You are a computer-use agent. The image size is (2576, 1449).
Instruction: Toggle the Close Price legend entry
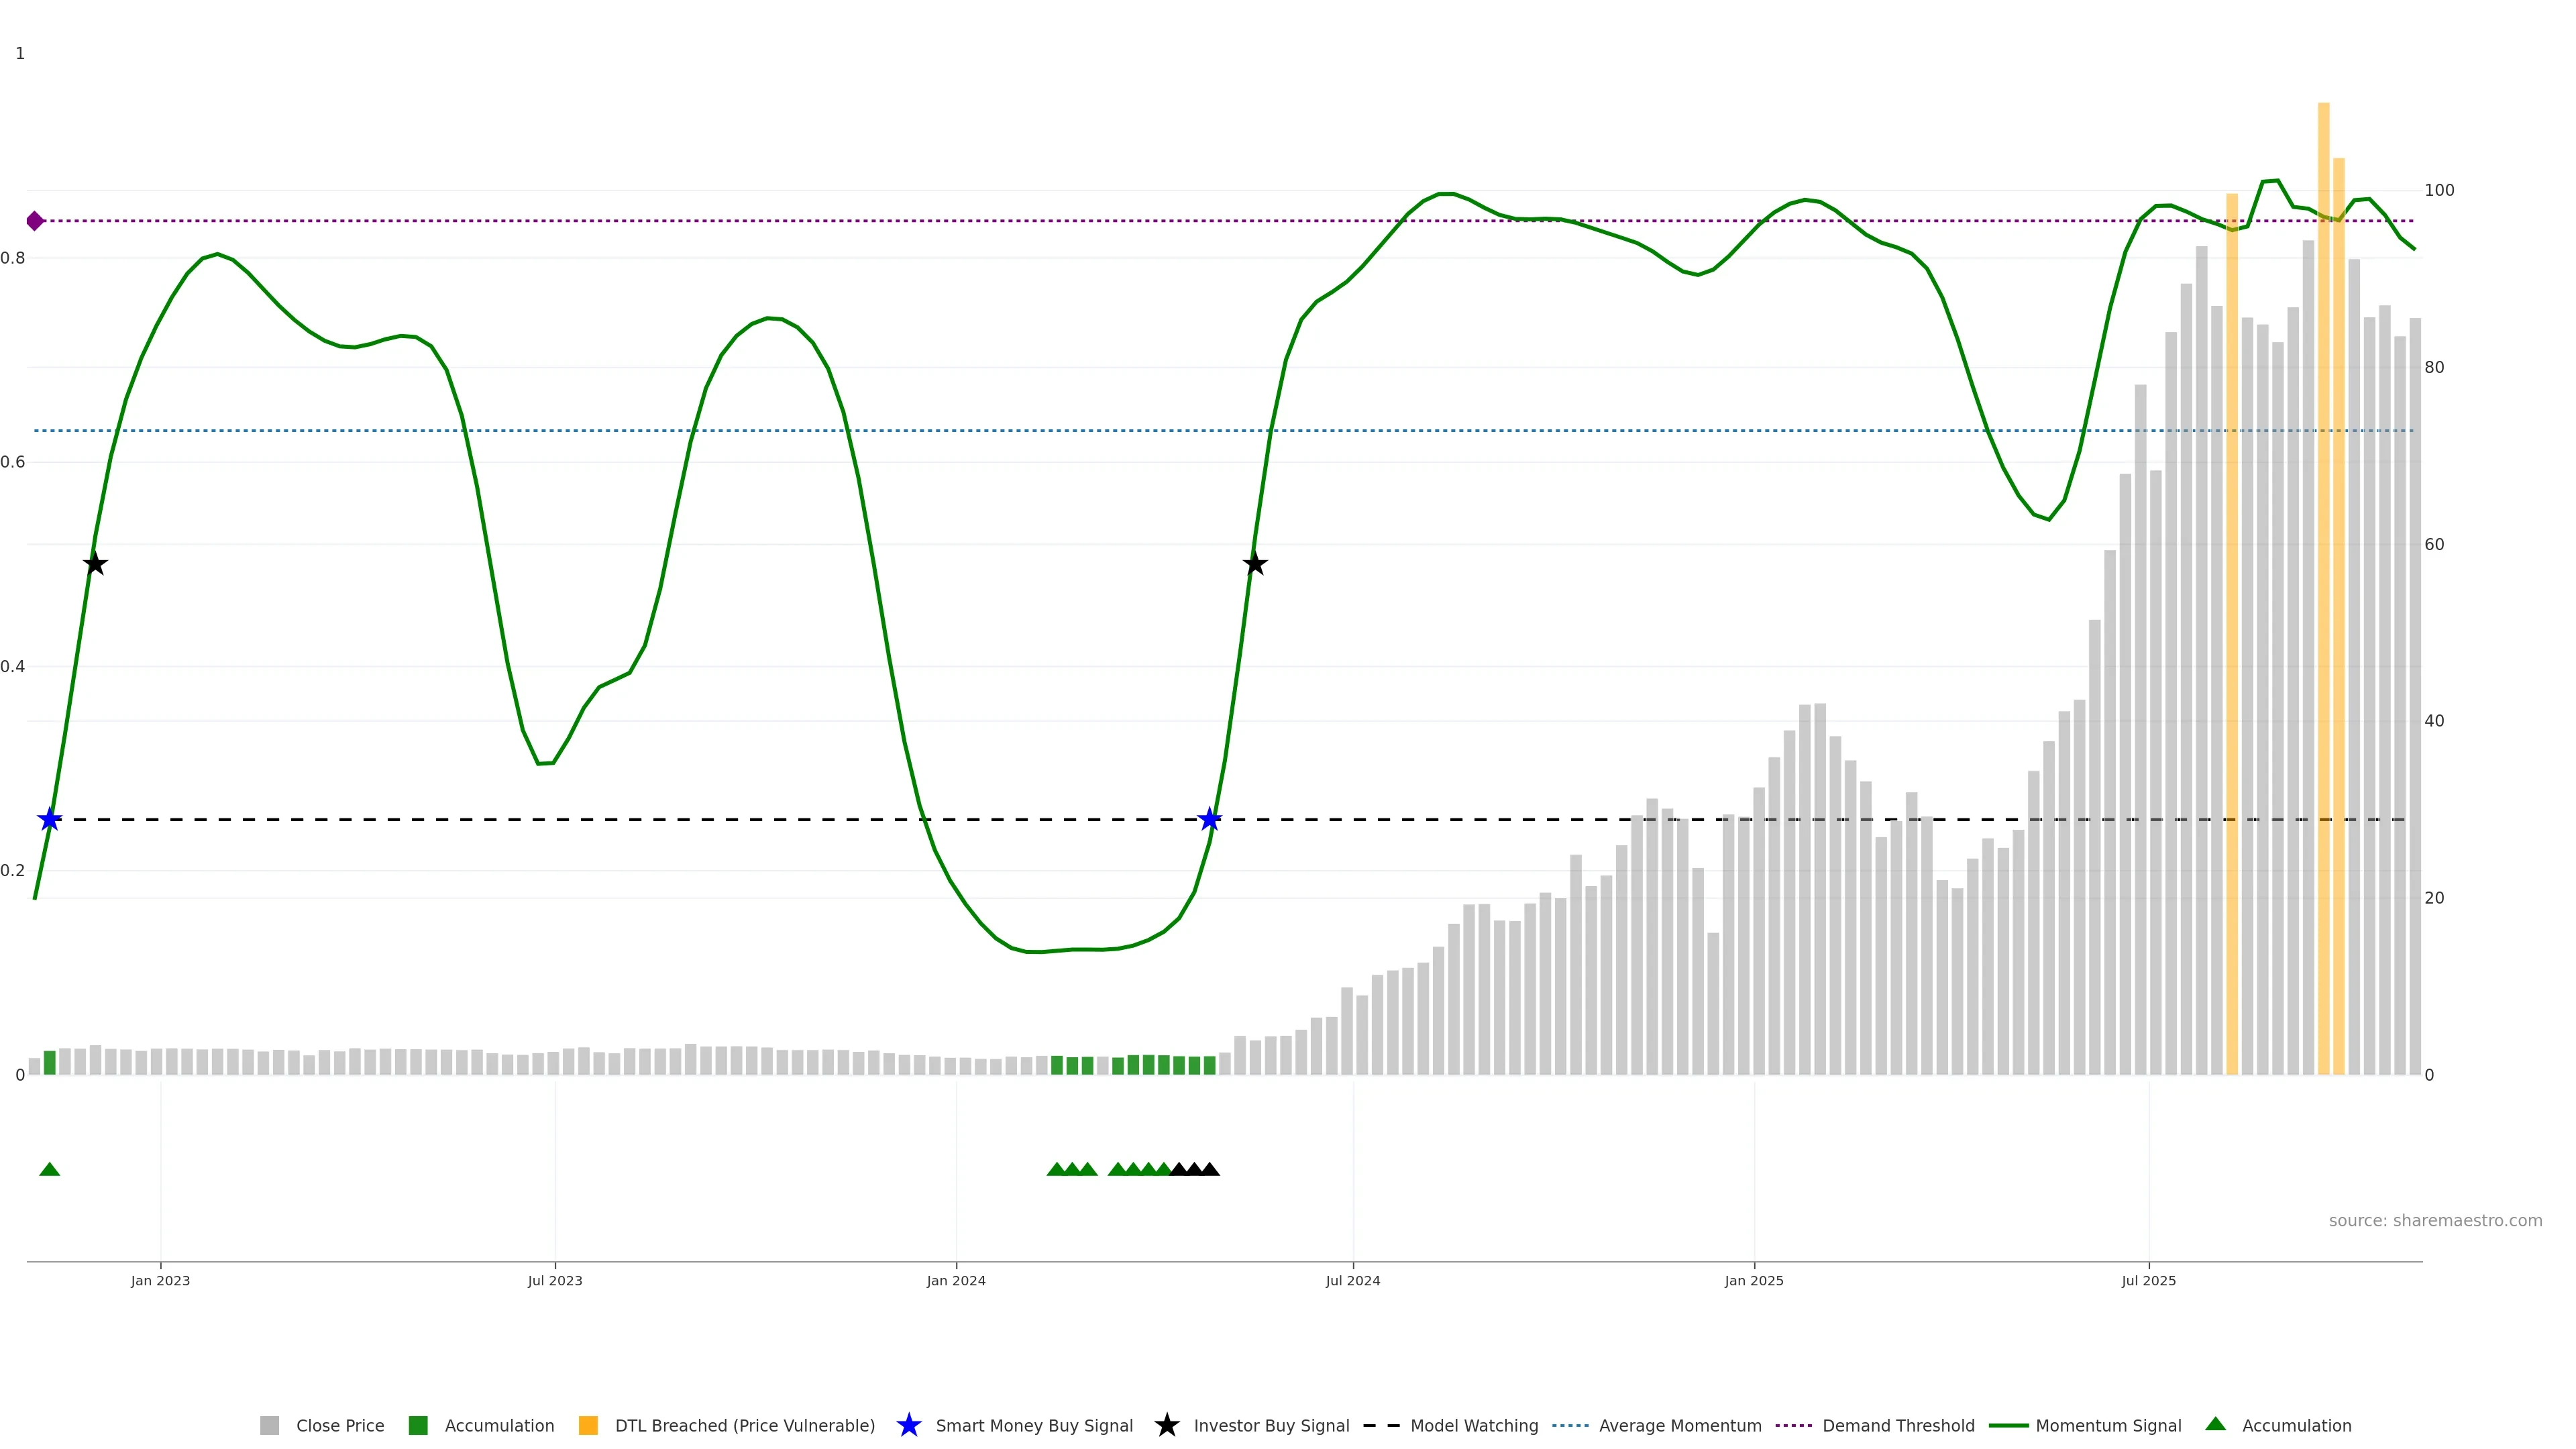pos(339,1426)
